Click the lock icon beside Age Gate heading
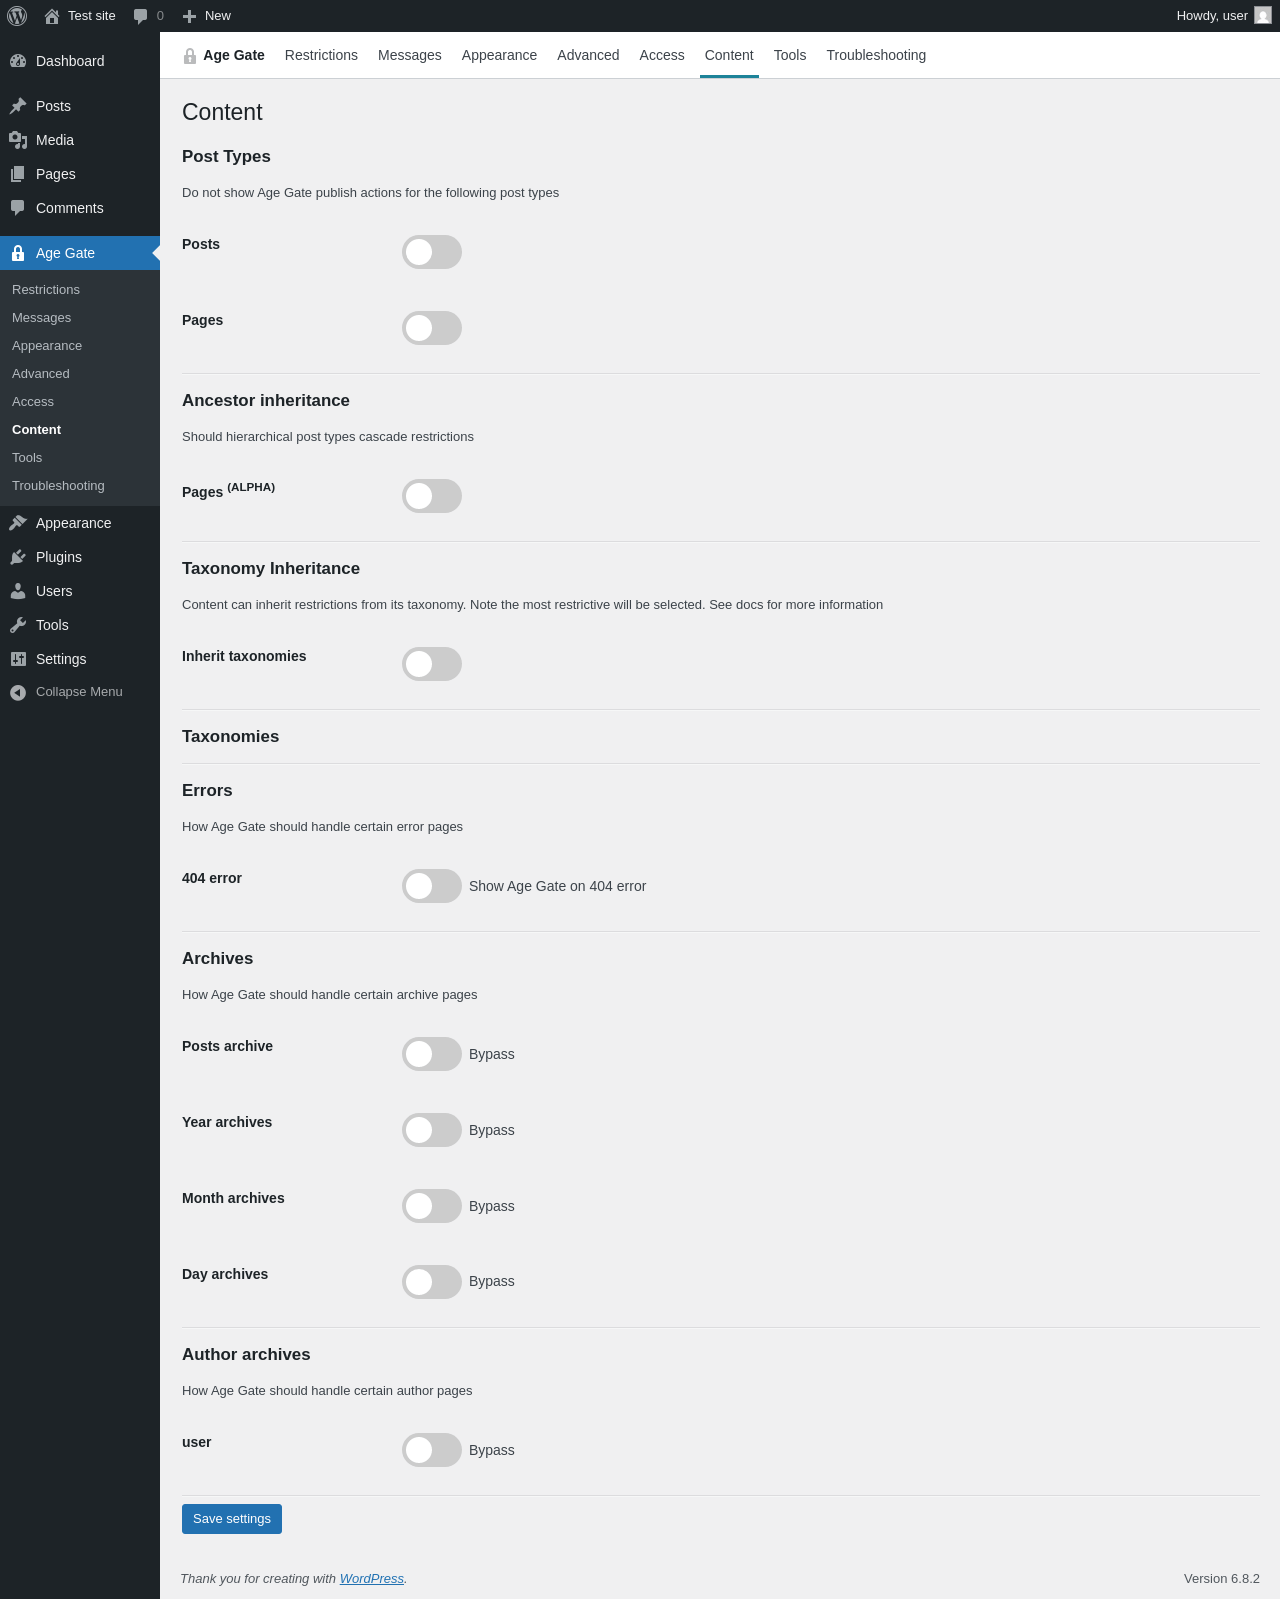Viewport: 1280px width, 1599px height. [x=190, y=56]
